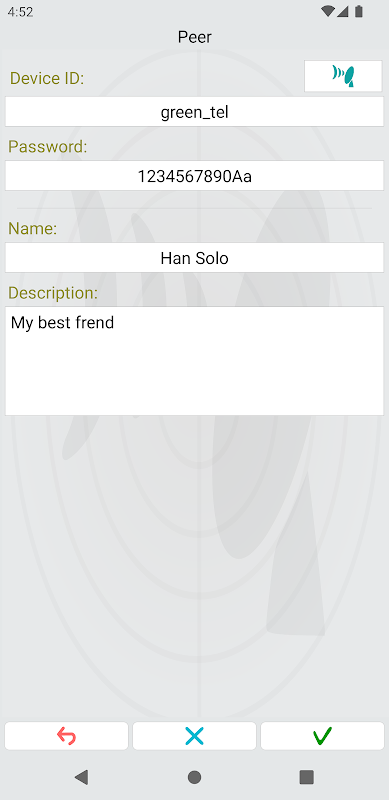Focus the Password field 1234567890Aa
Viewport: 389px width, 800px height.
click(194, 176)
